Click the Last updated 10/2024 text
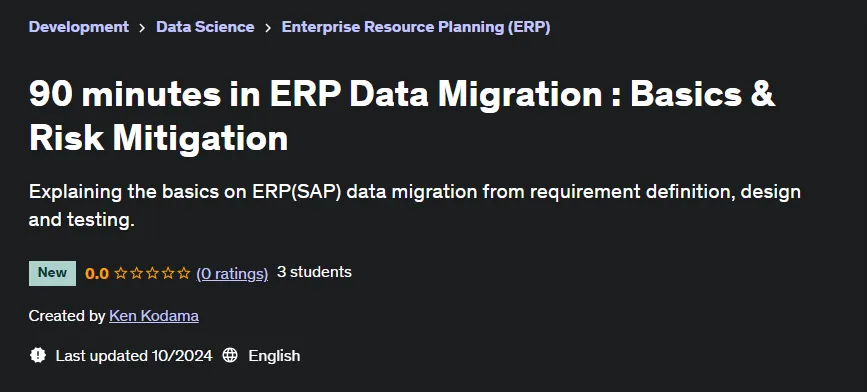The image size is (867, 392). click(134, 356)
